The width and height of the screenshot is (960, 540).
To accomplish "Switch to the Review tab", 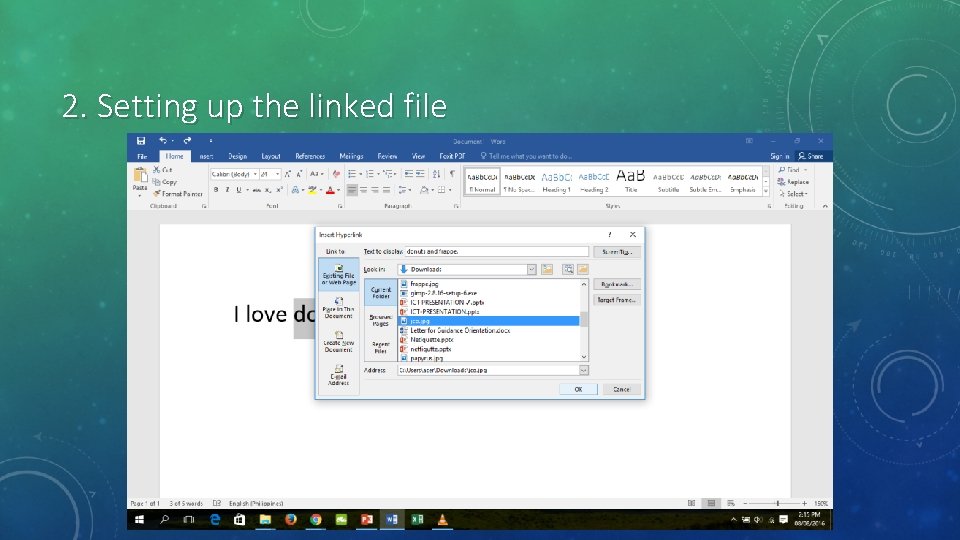I will (387, 156).
